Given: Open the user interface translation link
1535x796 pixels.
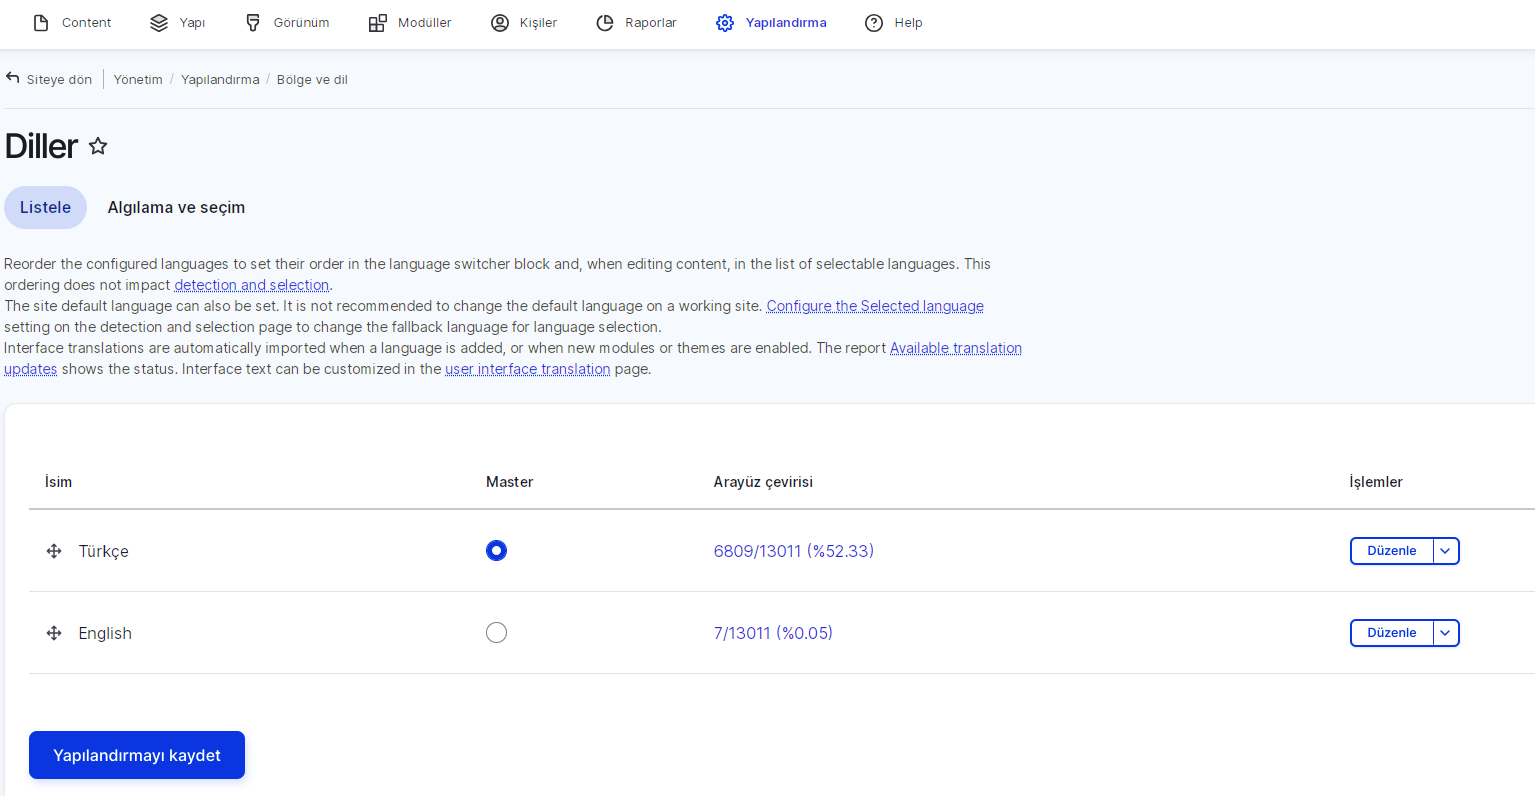Looking at the screenshot, I should [x=527, y=369].
